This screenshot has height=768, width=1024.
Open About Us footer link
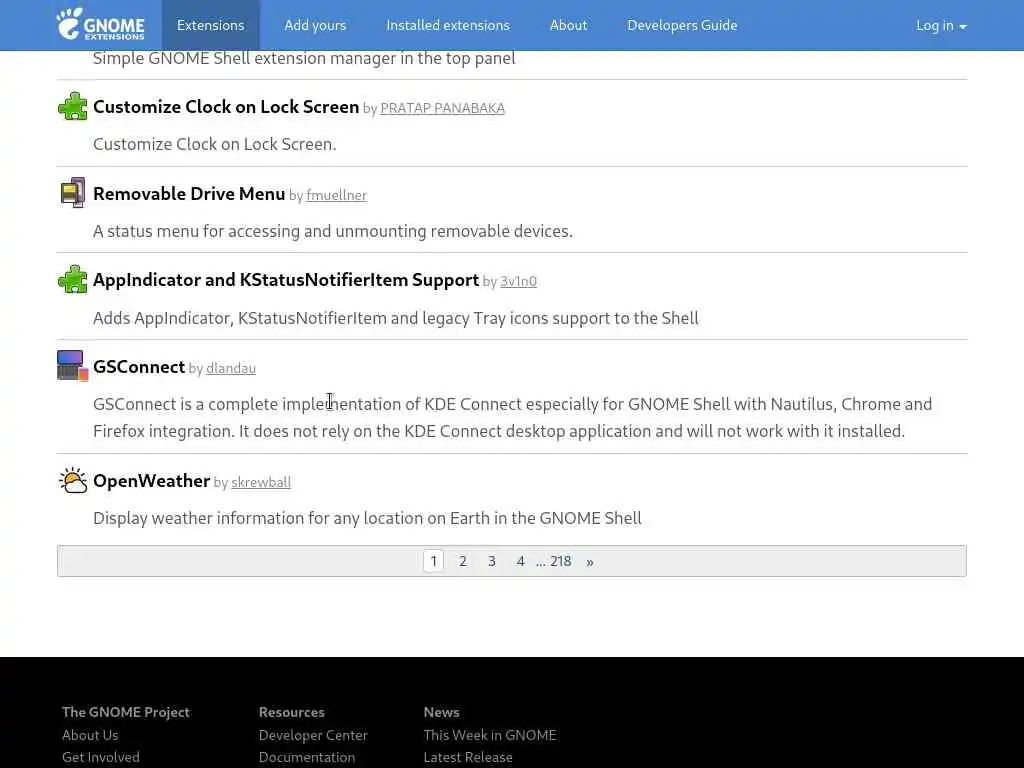(x=90, y=735)
